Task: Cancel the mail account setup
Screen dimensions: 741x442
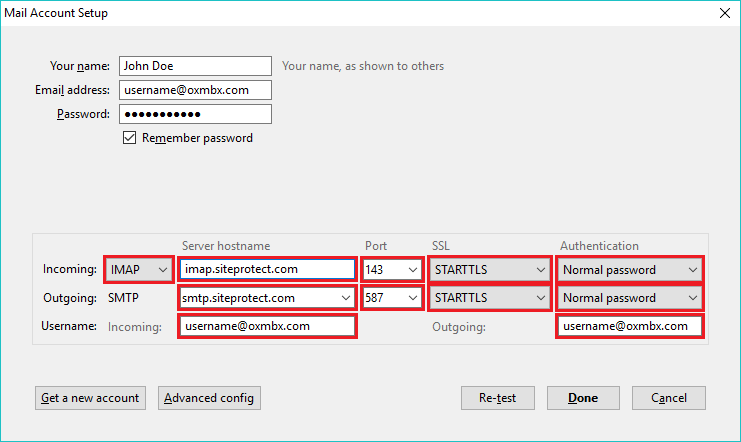Action: point(668,398)
